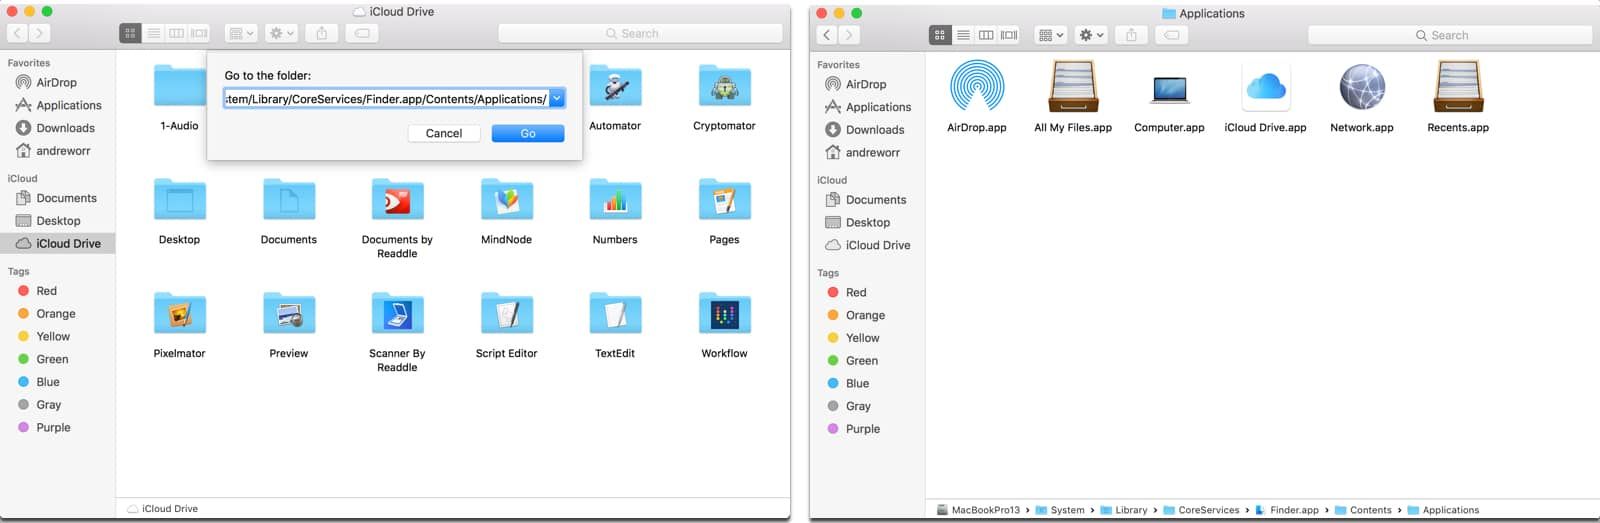
Task: Open the Script Editor folder
Action: [x=506, y=313]
